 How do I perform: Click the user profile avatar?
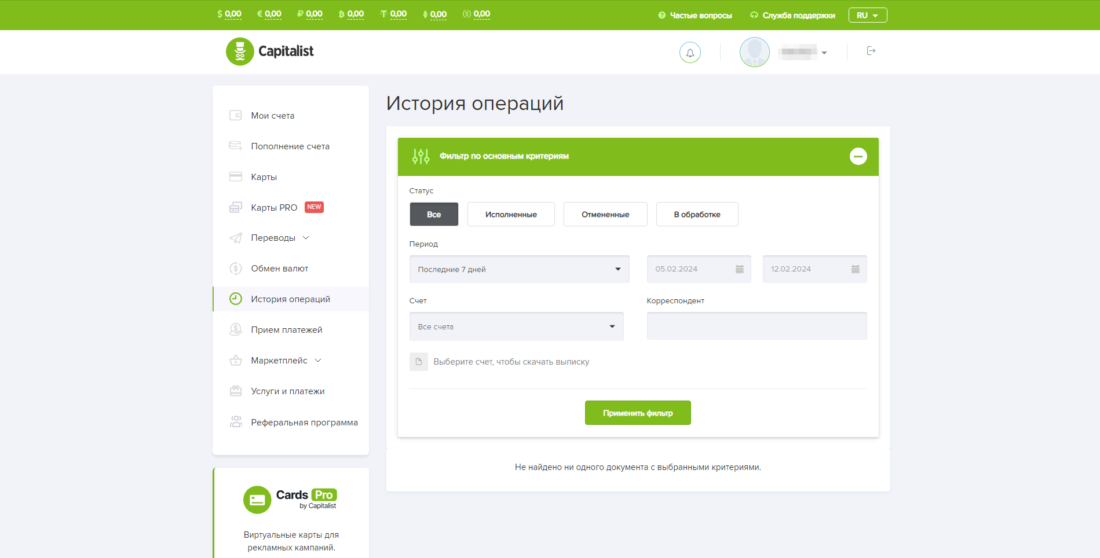(x=755, y=52)
